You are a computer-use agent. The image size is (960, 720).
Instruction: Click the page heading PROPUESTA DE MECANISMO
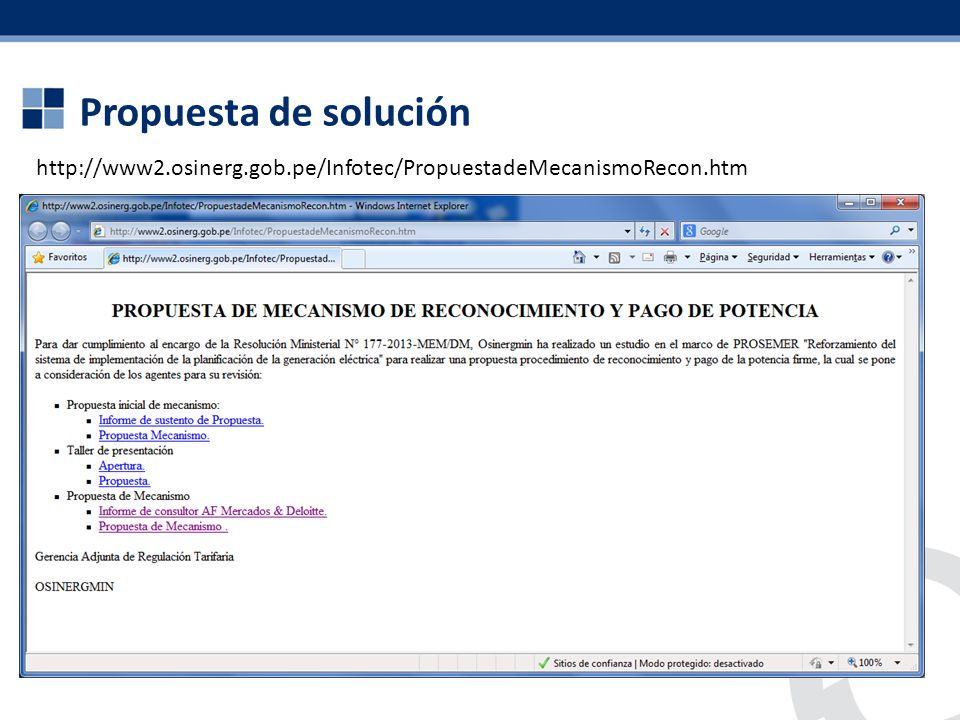465,310
